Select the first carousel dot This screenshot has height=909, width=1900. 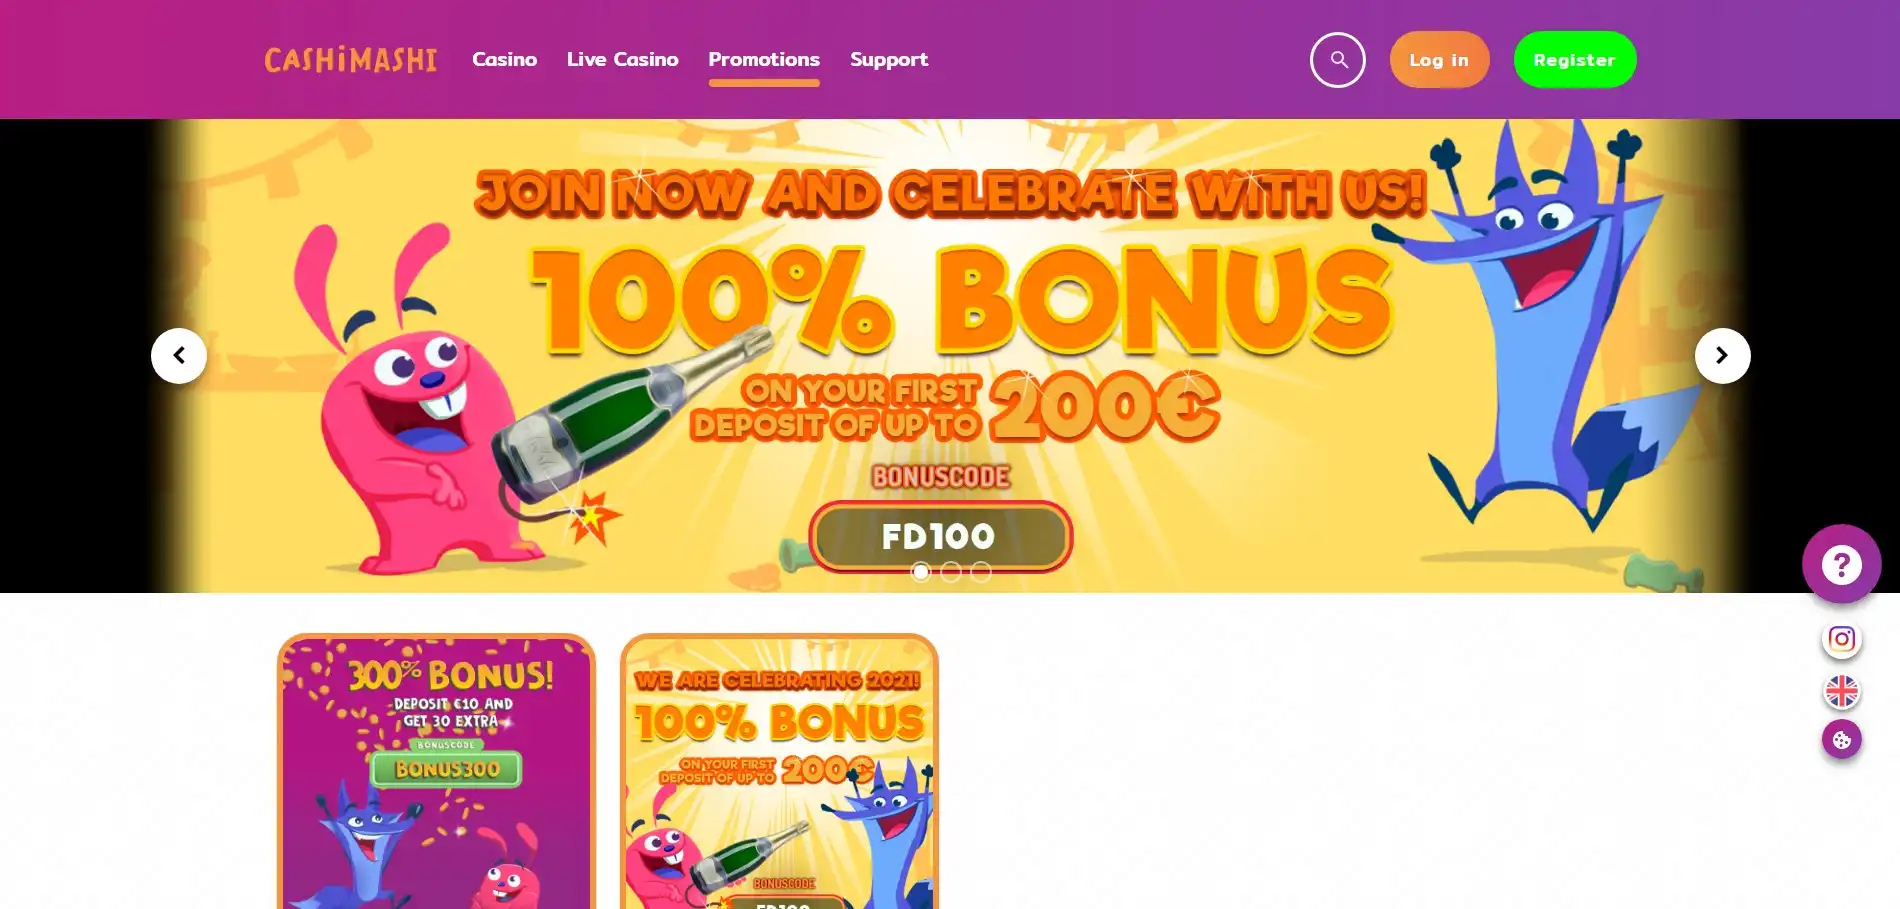[x=921, y=571]
